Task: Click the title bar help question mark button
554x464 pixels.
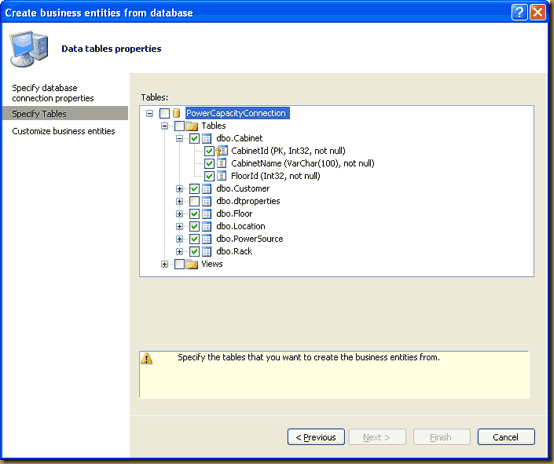Action: pyautogui.click(x=519, y=12)
